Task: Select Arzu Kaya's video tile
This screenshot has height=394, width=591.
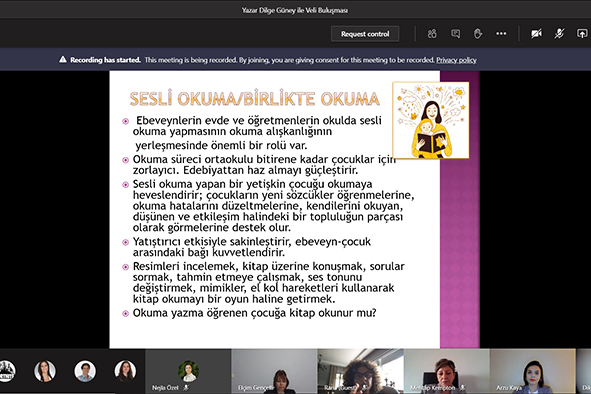Action: (x=533, y=371)
